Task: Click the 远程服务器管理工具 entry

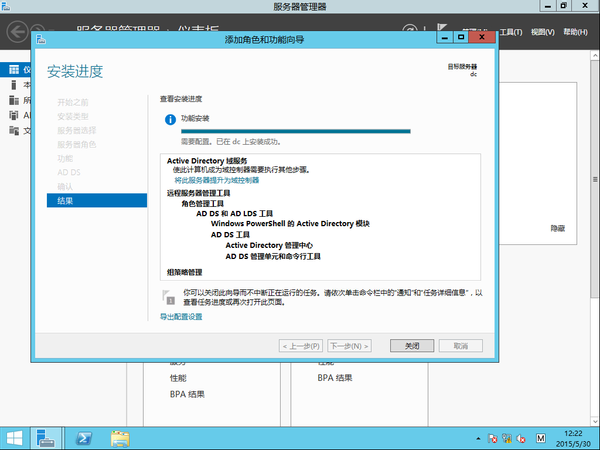Action: point(199,193)
